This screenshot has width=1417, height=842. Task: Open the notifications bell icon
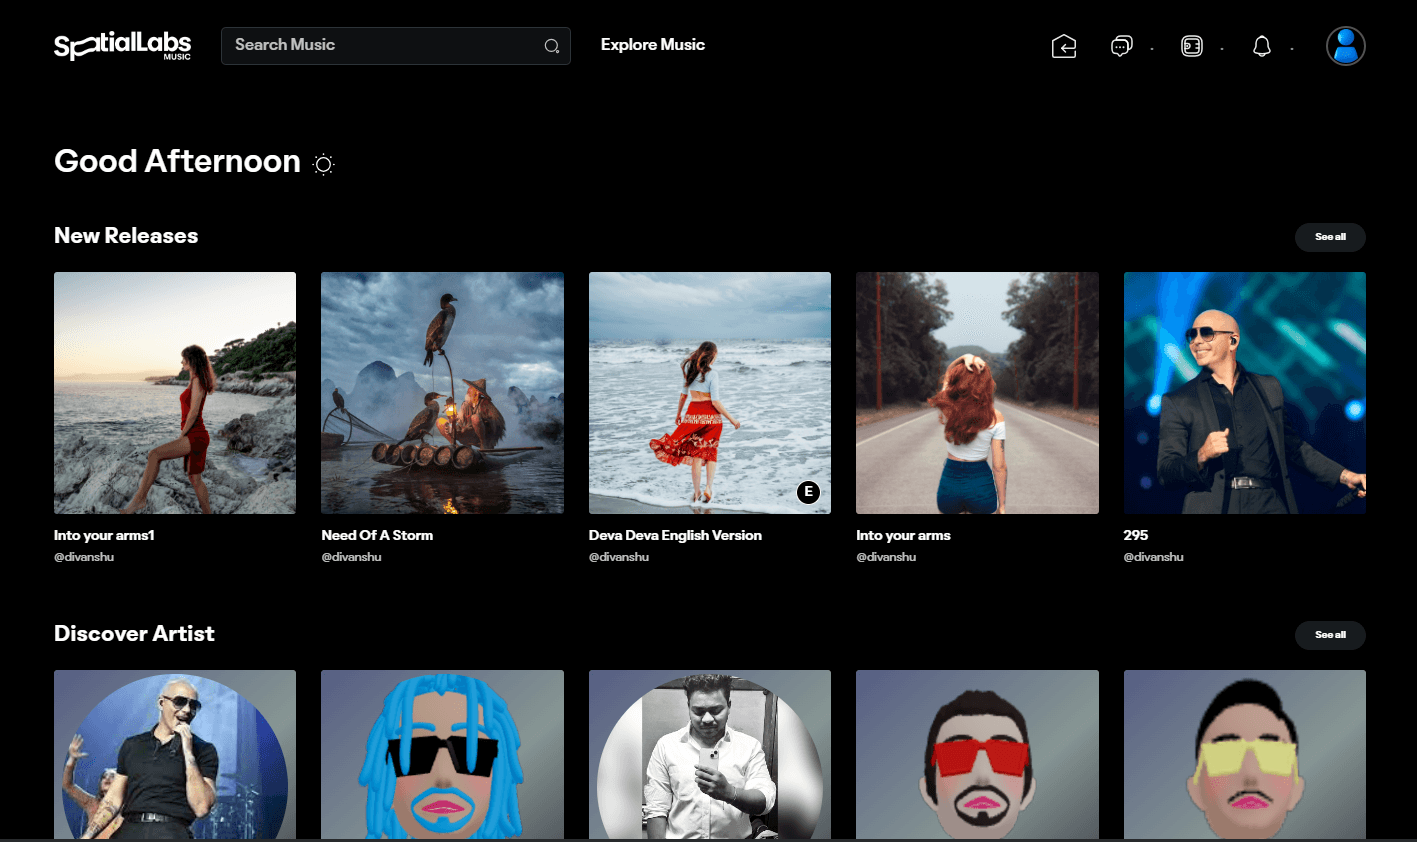point(1262,46)
